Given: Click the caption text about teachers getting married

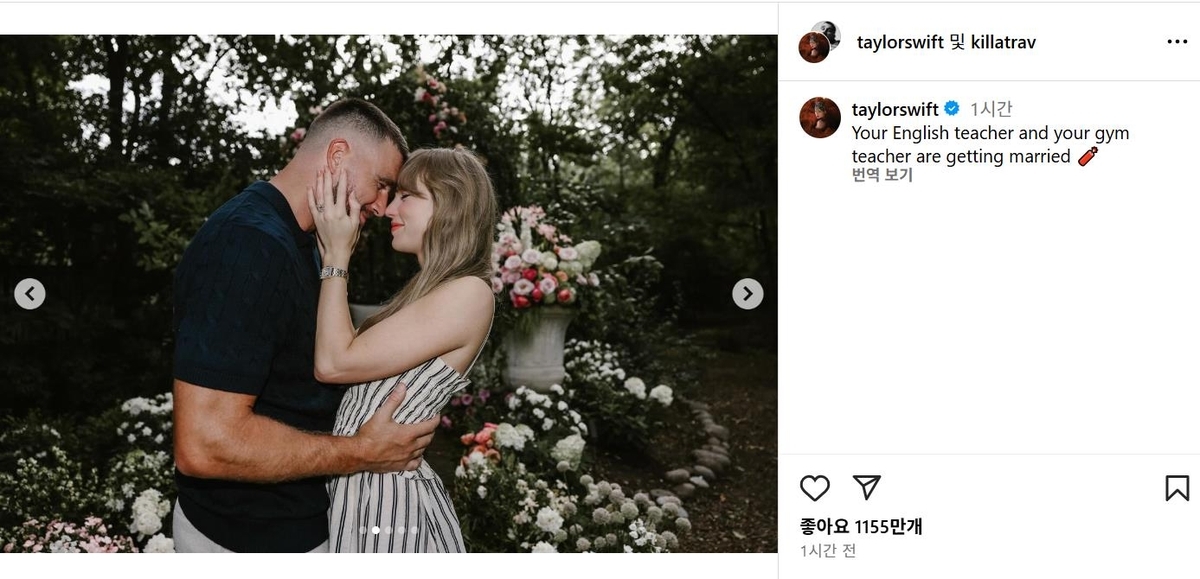Looking at the screenshot, I should click(989, 145).
